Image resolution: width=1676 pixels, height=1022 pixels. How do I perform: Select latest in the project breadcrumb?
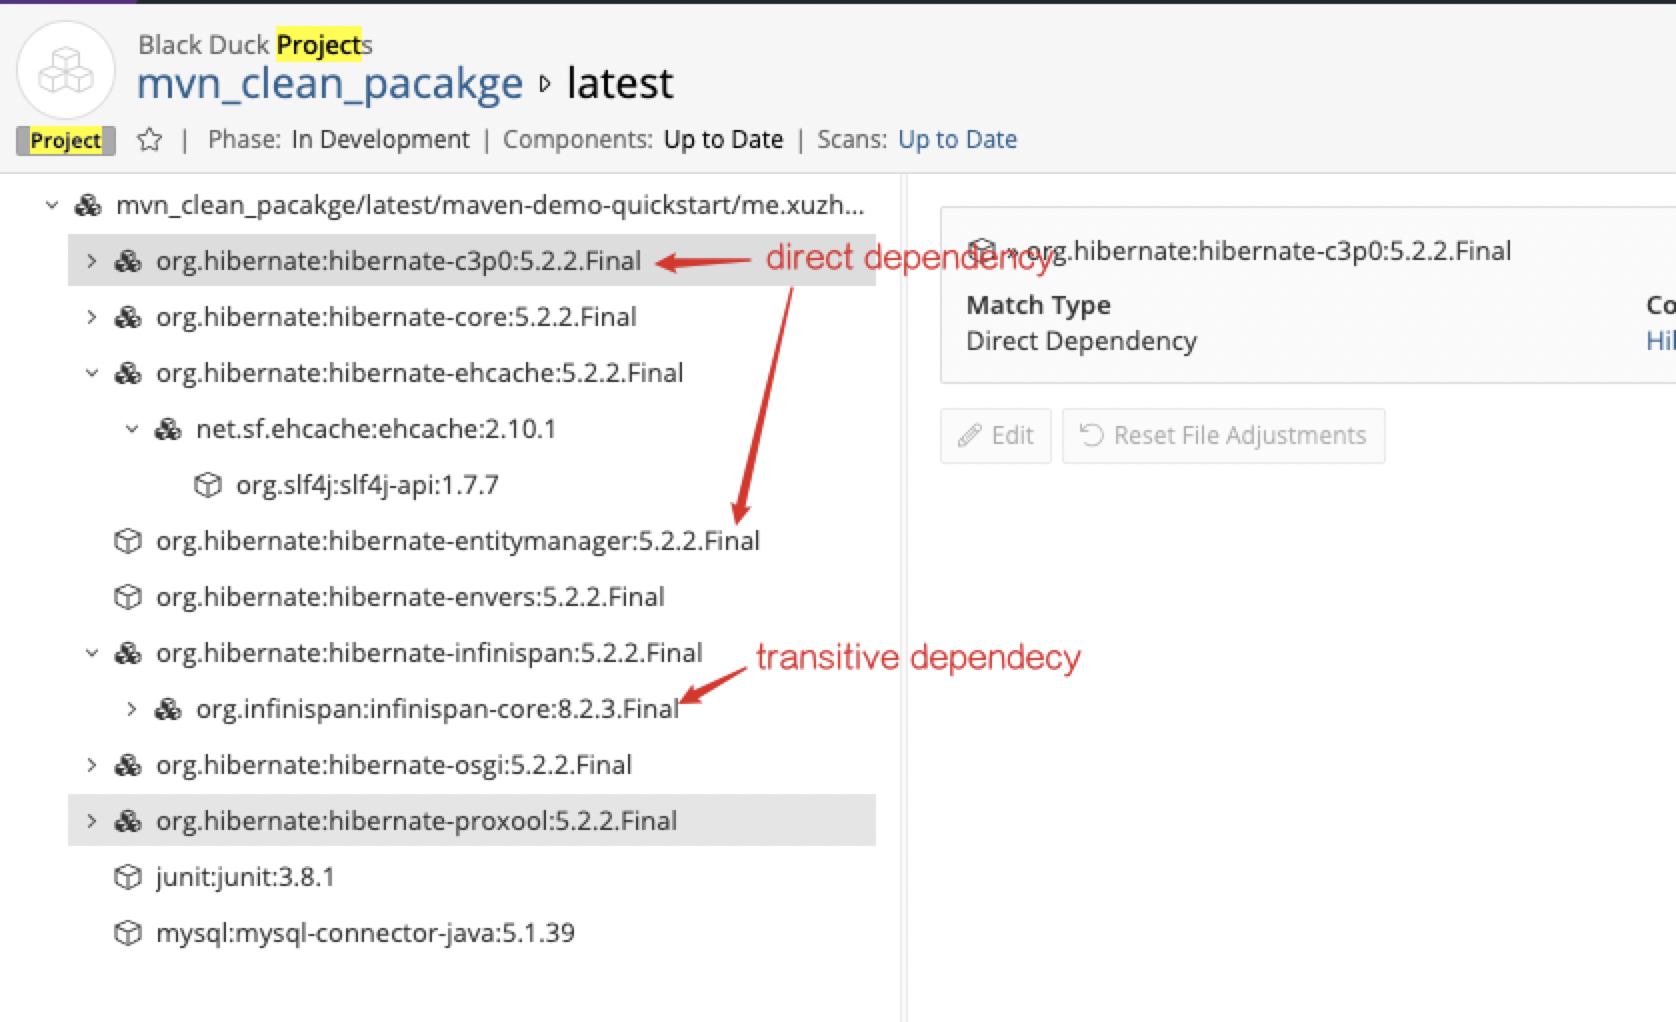click(x=619, y=83)
